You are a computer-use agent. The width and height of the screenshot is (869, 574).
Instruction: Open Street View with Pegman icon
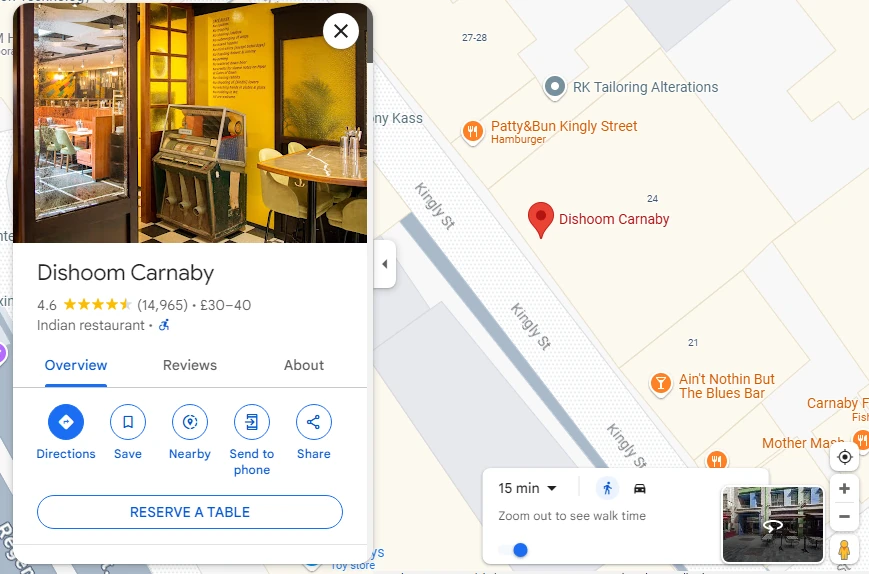point(845,549)
